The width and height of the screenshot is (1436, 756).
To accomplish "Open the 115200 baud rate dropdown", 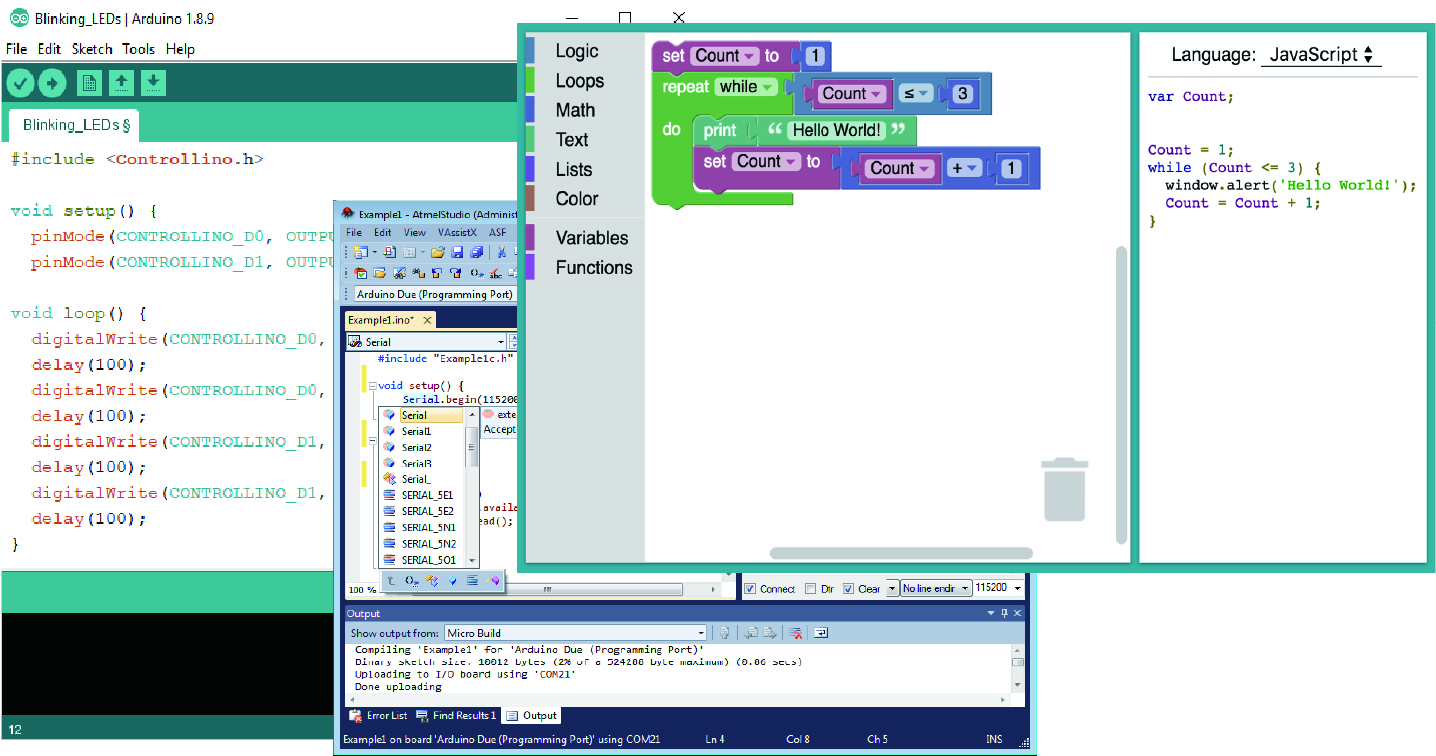I will coord(998,589).
